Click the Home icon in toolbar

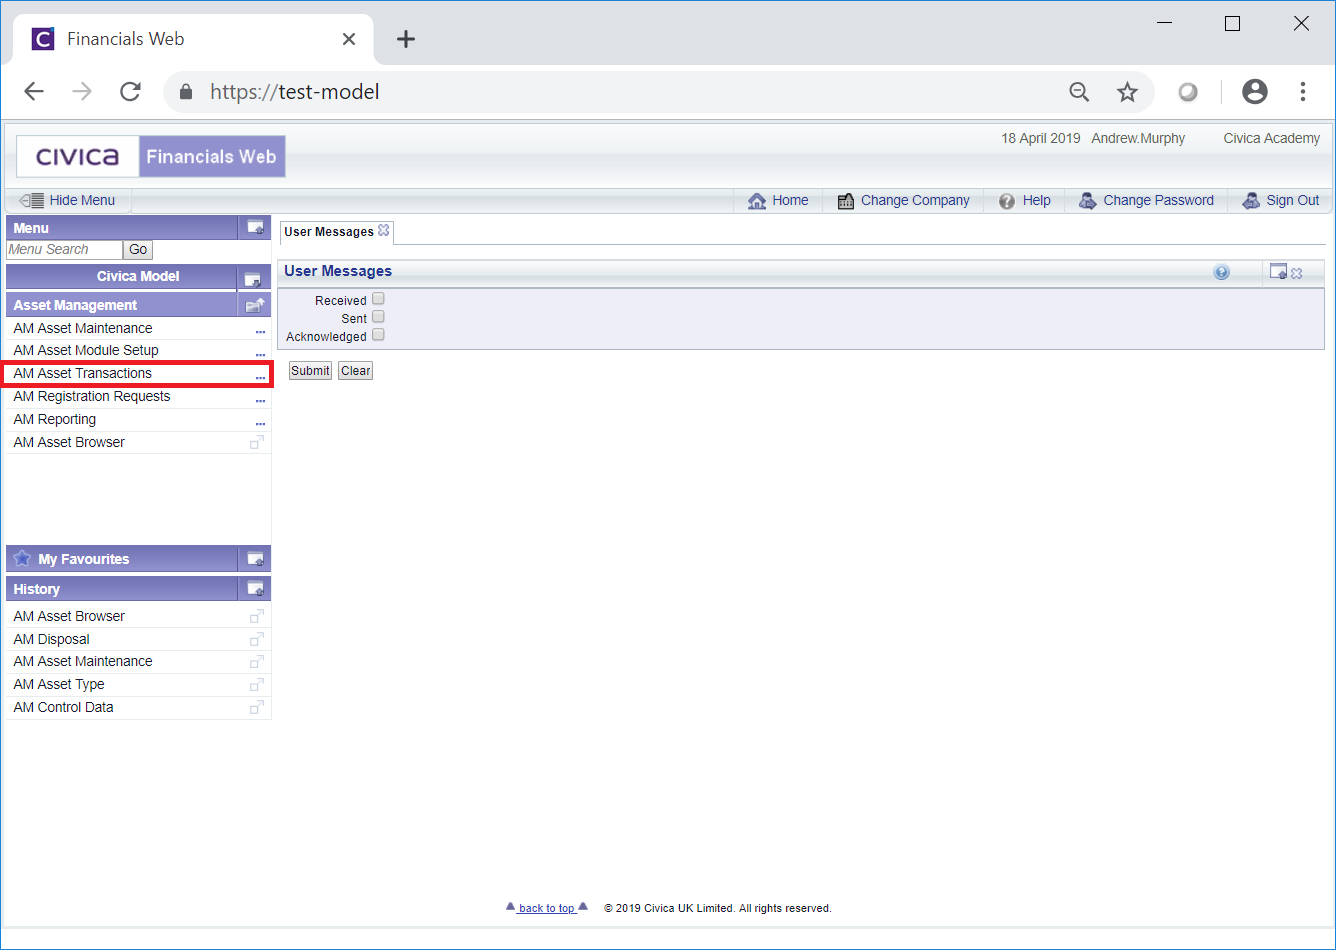click(x=757, y=201)
